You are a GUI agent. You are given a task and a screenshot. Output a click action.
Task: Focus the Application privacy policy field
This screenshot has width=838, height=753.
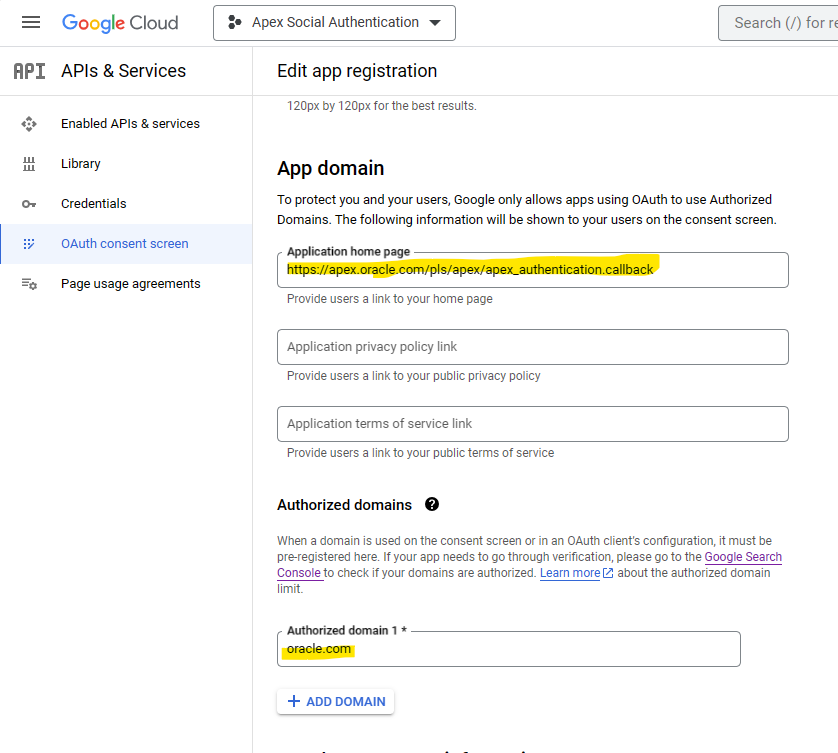[x=532, y=347]
